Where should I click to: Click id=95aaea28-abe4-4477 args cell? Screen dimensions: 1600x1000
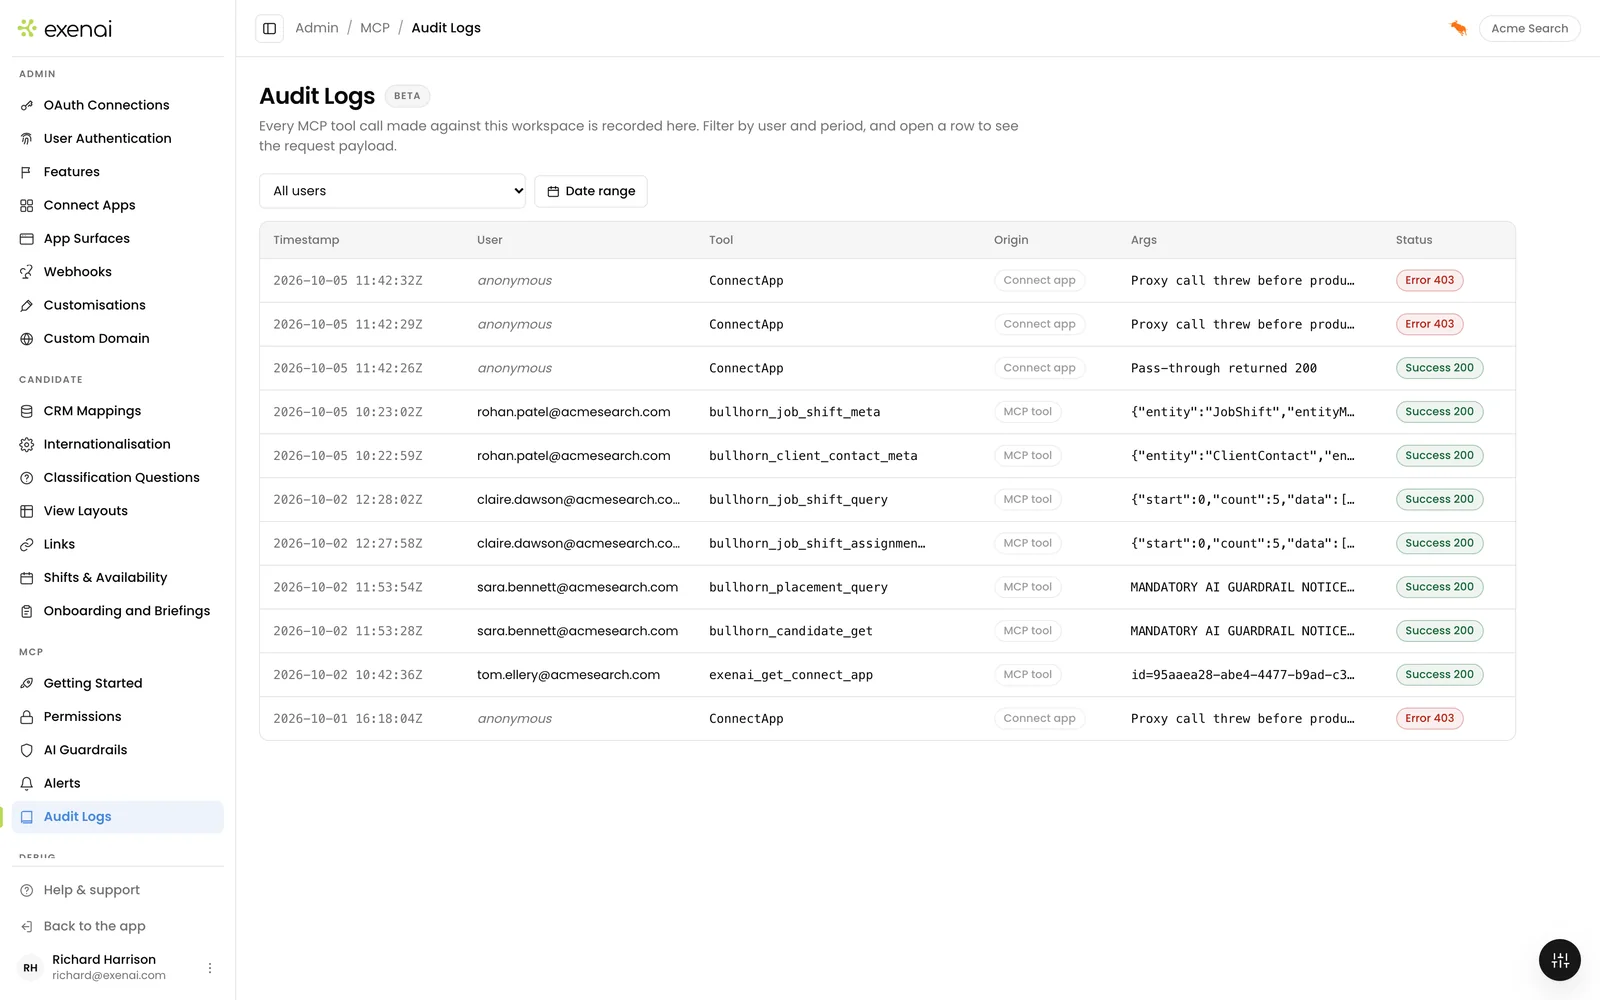tap(1243, 675)
